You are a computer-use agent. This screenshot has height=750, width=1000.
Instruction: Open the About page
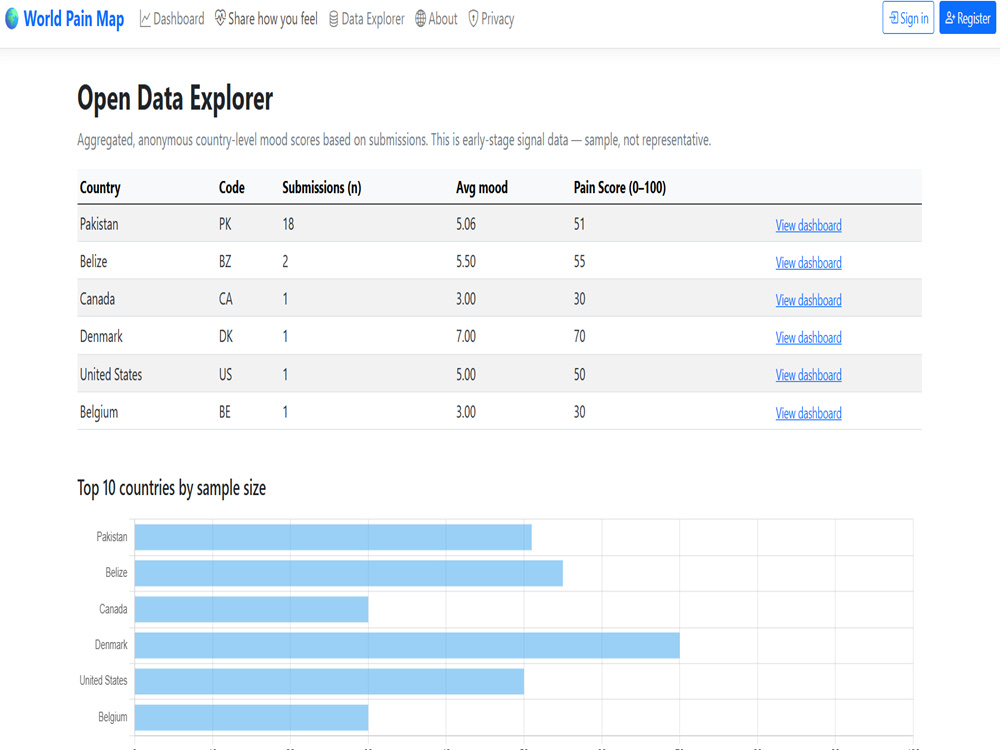click(x=436, y=19)
